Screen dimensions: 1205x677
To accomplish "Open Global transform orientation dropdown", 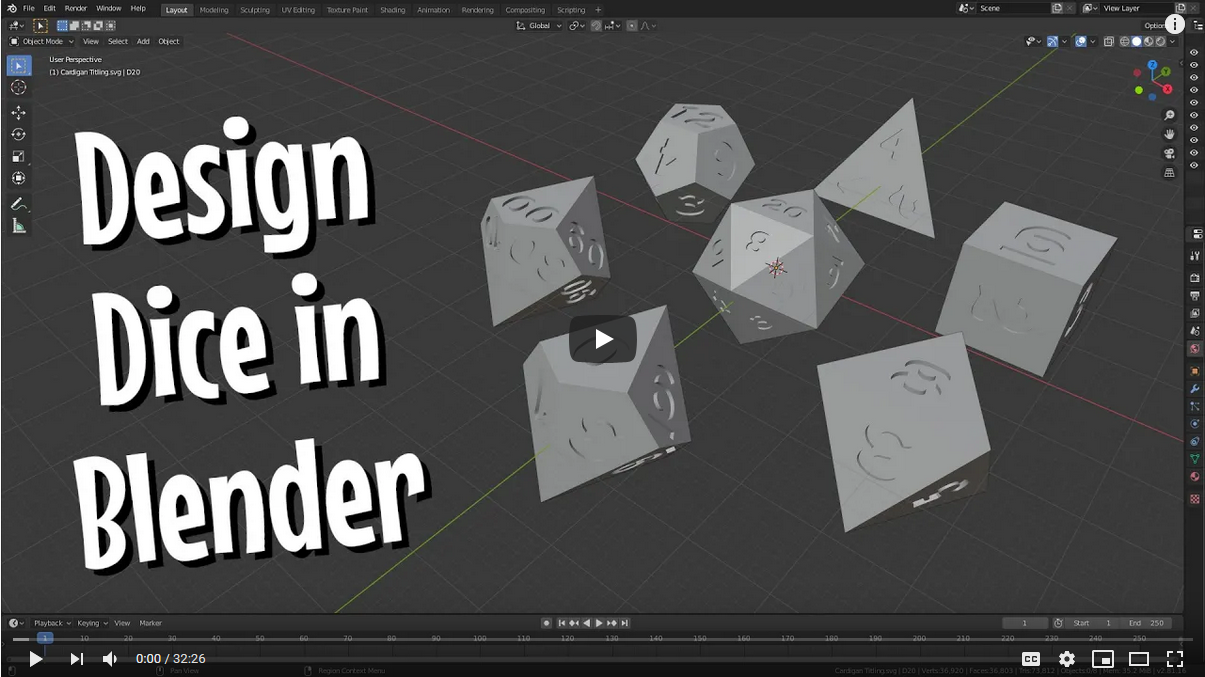I will coord(539,26).
